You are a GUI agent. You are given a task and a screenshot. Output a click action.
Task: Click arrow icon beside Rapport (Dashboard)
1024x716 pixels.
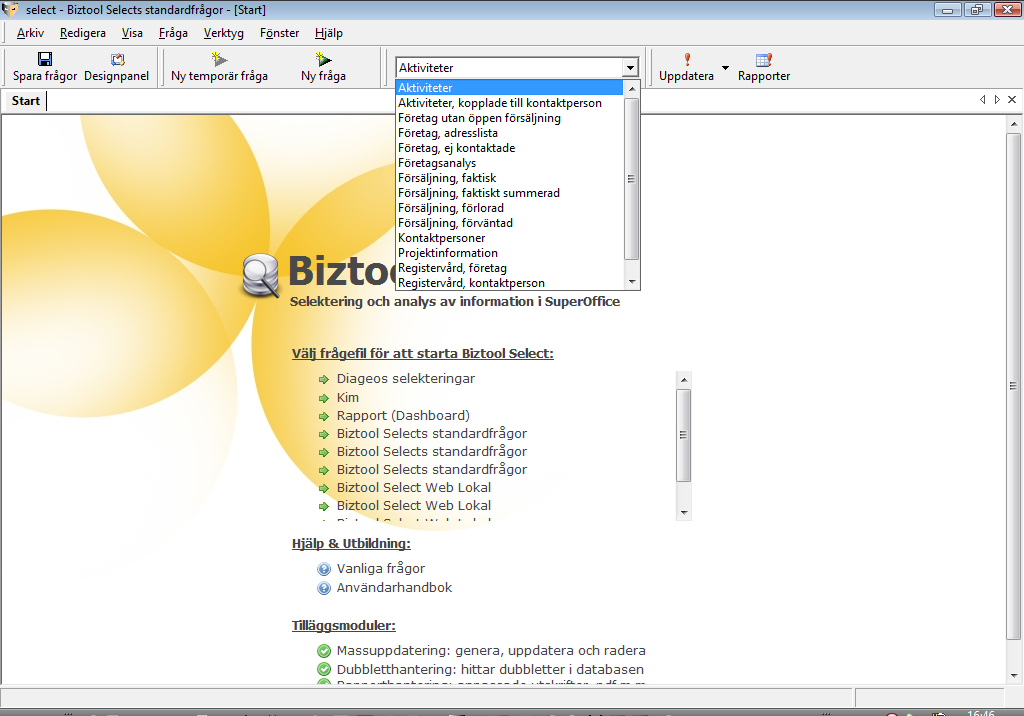323,416
